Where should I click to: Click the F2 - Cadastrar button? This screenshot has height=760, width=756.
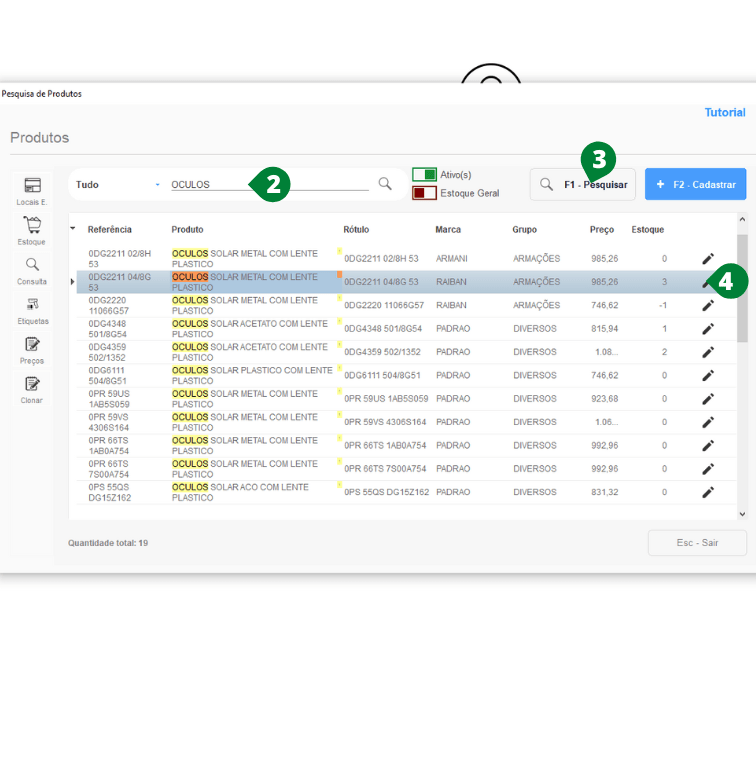pos(695,184)
